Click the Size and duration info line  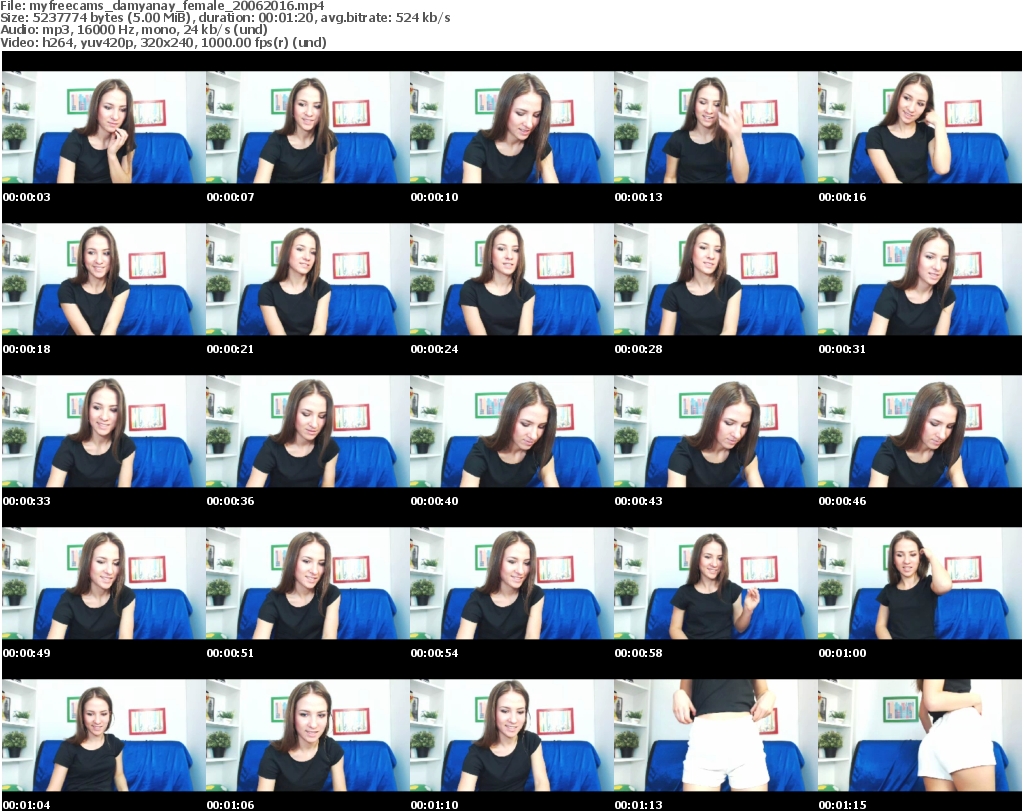click(225, 18)
